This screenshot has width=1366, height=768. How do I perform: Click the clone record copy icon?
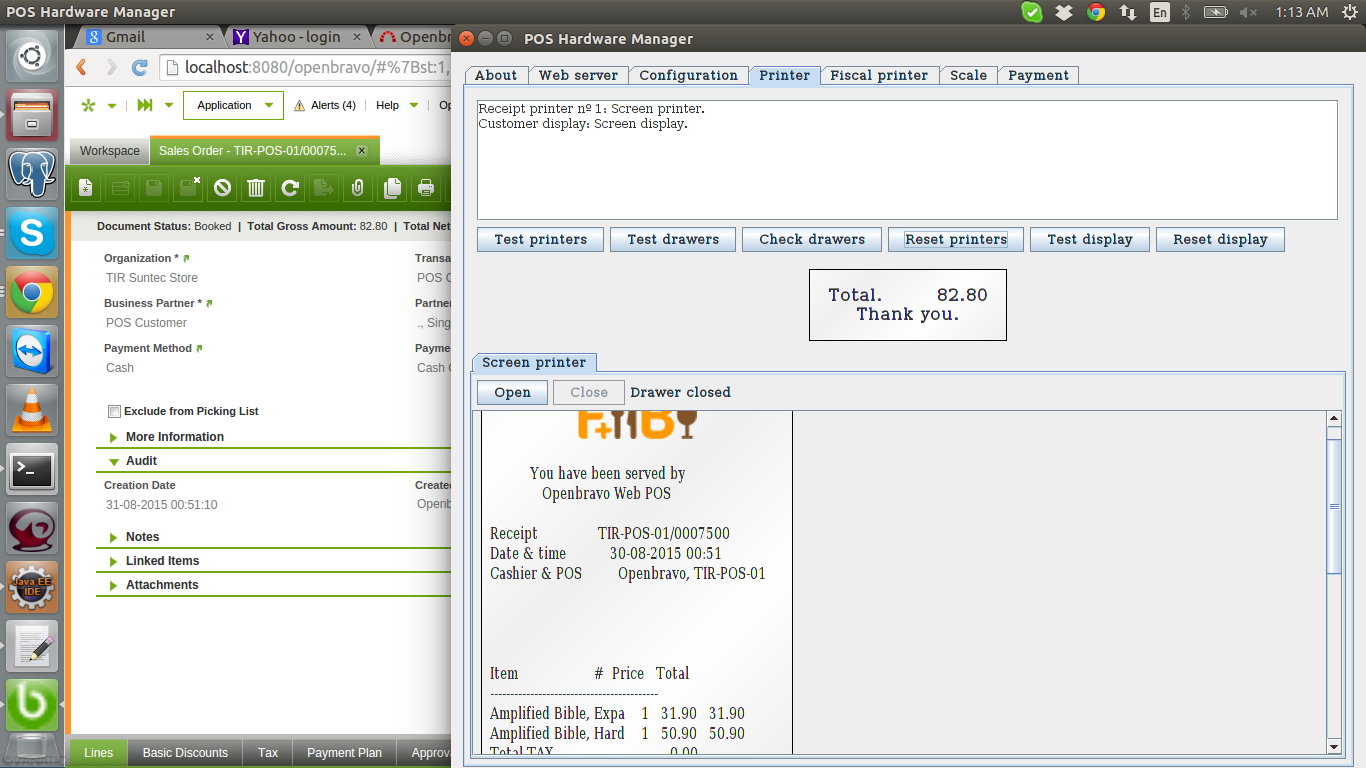point(392,187)
